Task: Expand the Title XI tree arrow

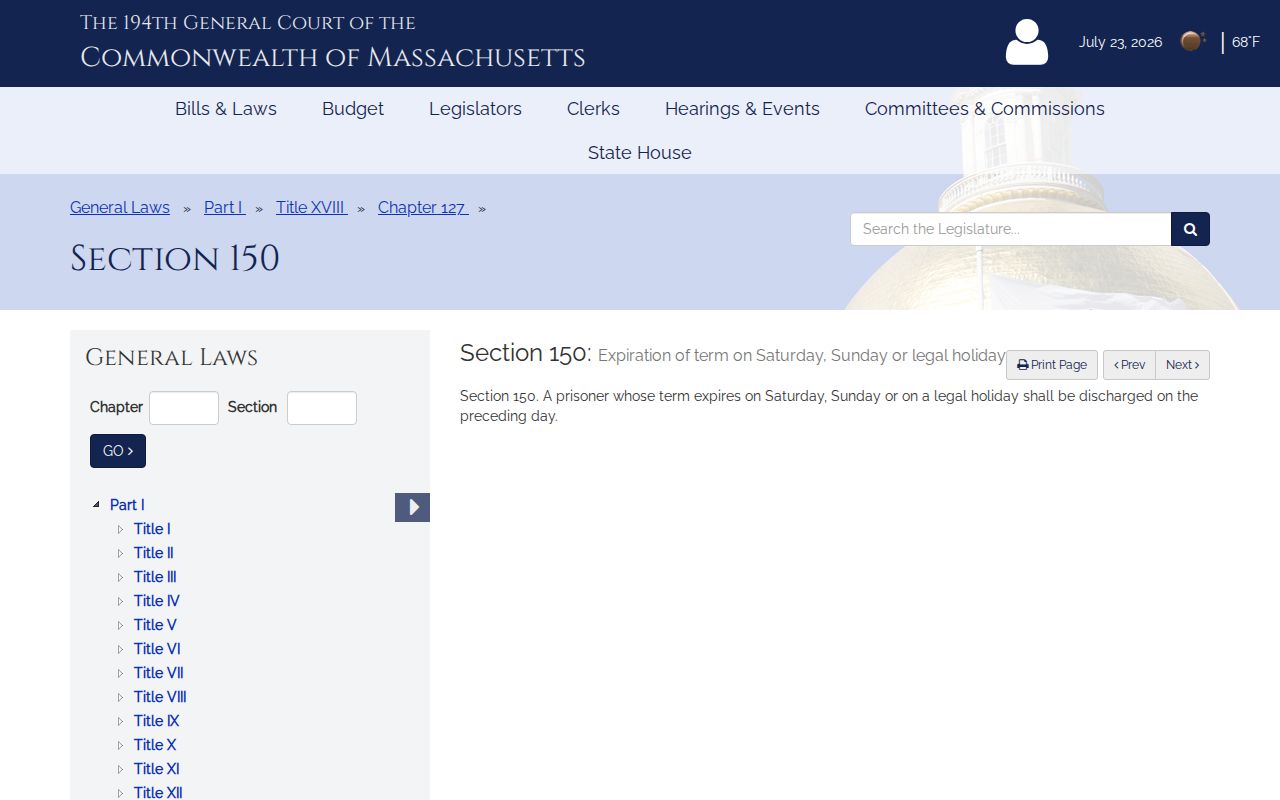Action: (x=120, y=769)
